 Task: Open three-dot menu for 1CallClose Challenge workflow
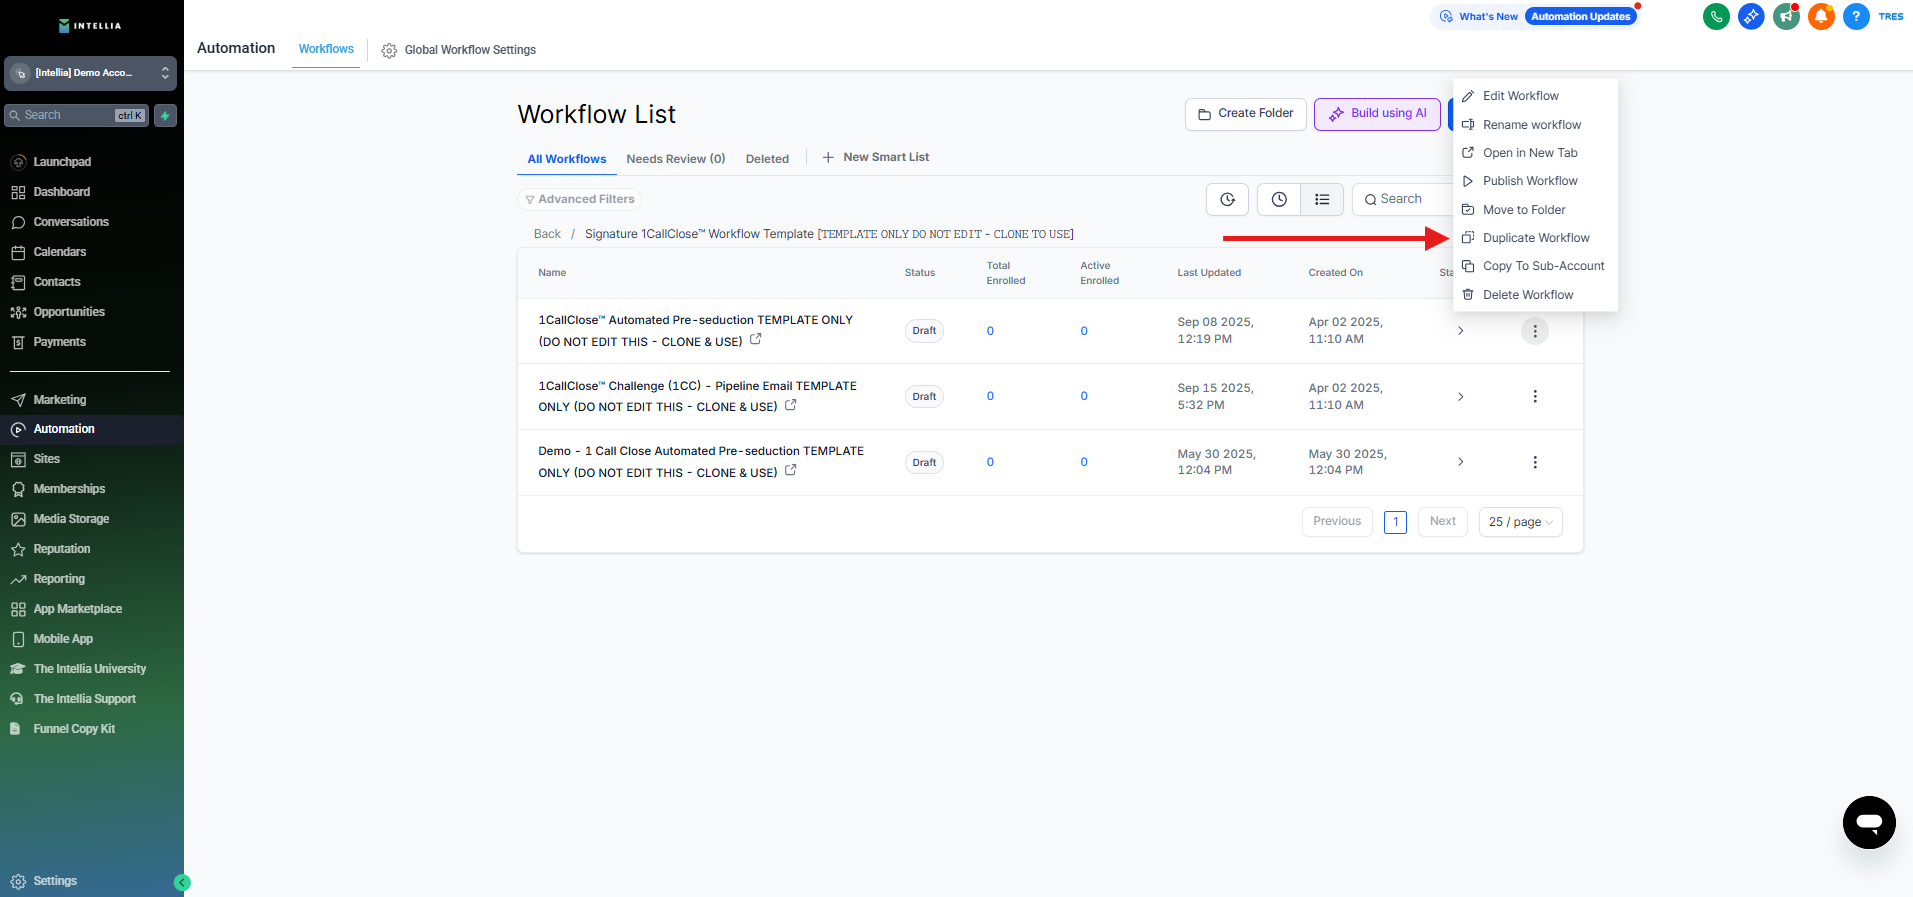coord(1534,397)
